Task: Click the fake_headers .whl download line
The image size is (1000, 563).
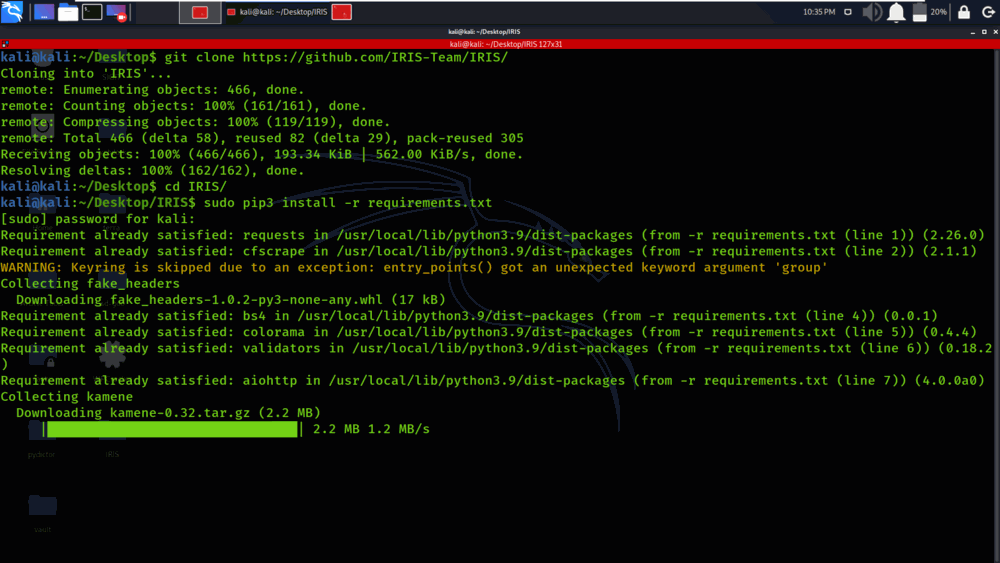Action: (x=231, y=300)
